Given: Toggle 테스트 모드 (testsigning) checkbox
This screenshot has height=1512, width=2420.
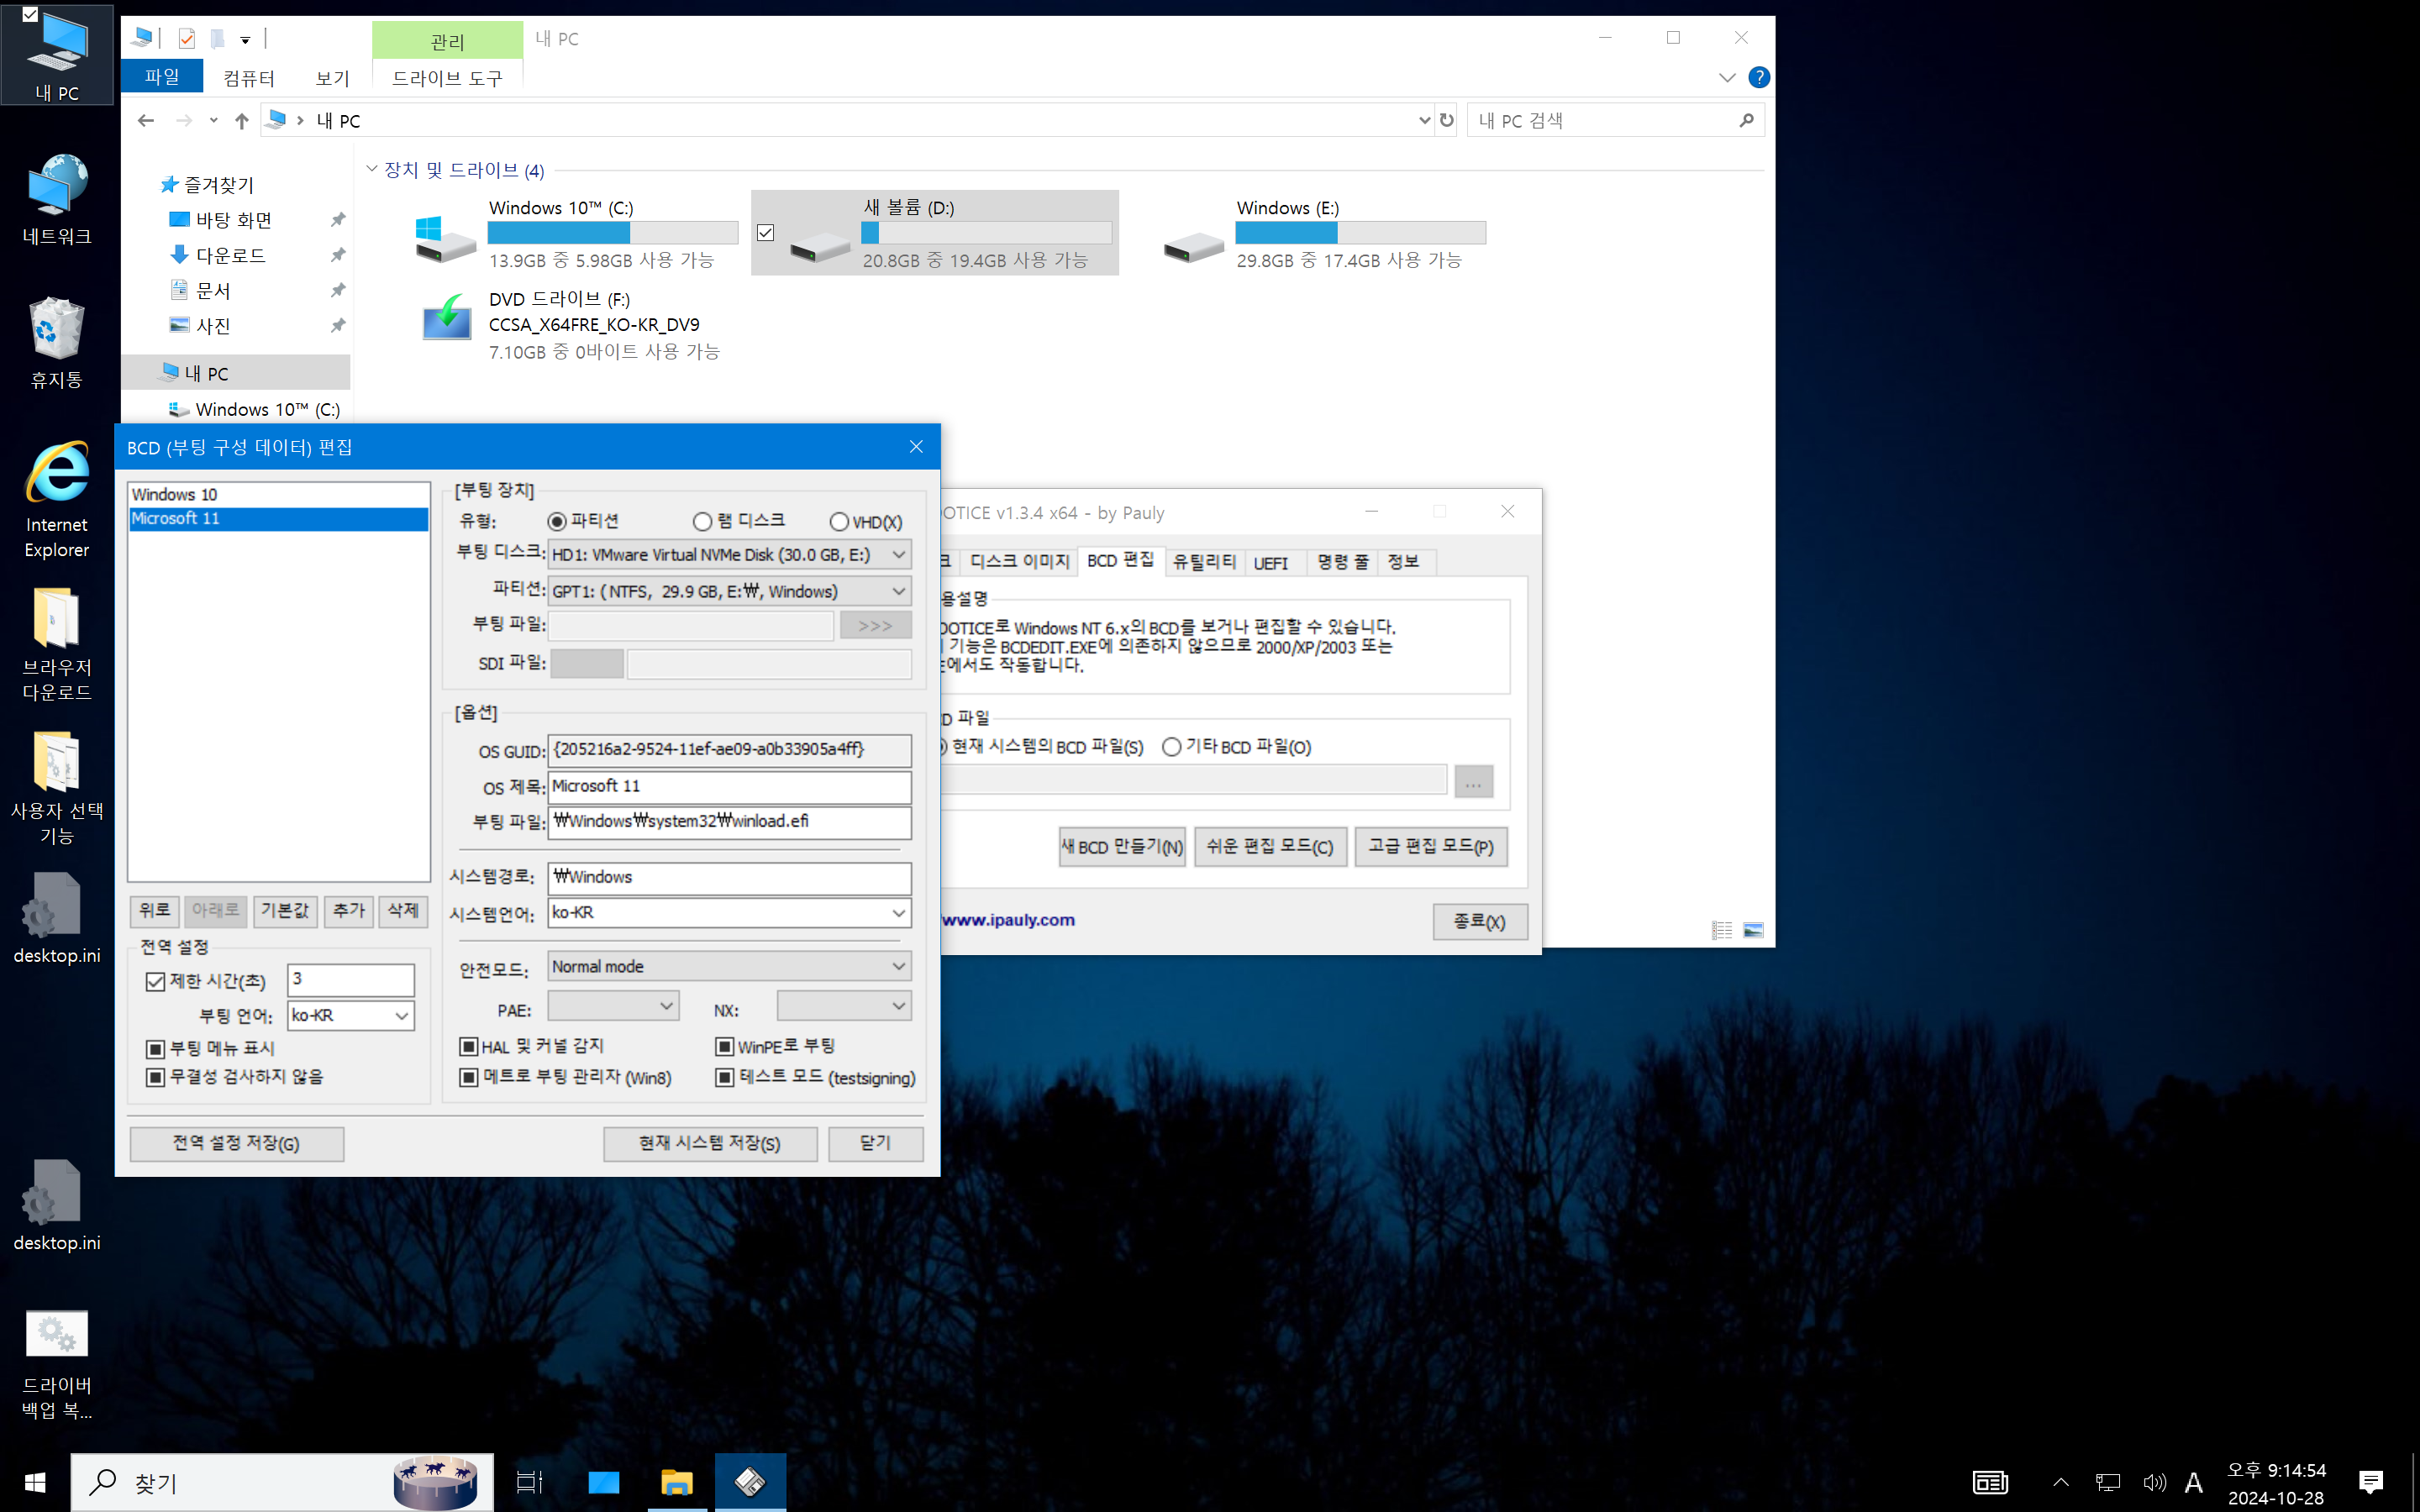Looking at the screenshot, I should point(725,1077).
